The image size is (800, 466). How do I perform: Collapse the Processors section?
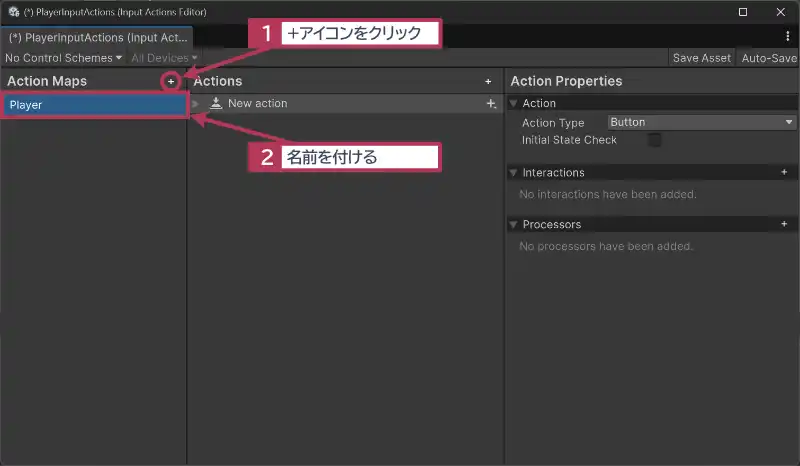[514, 224]
